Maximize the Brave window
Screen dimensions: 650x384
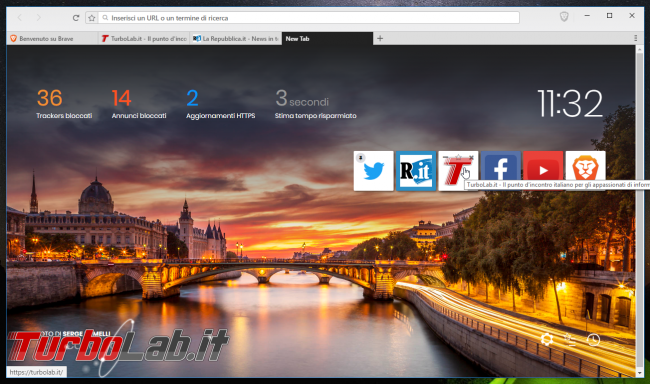tap(609, 15)
